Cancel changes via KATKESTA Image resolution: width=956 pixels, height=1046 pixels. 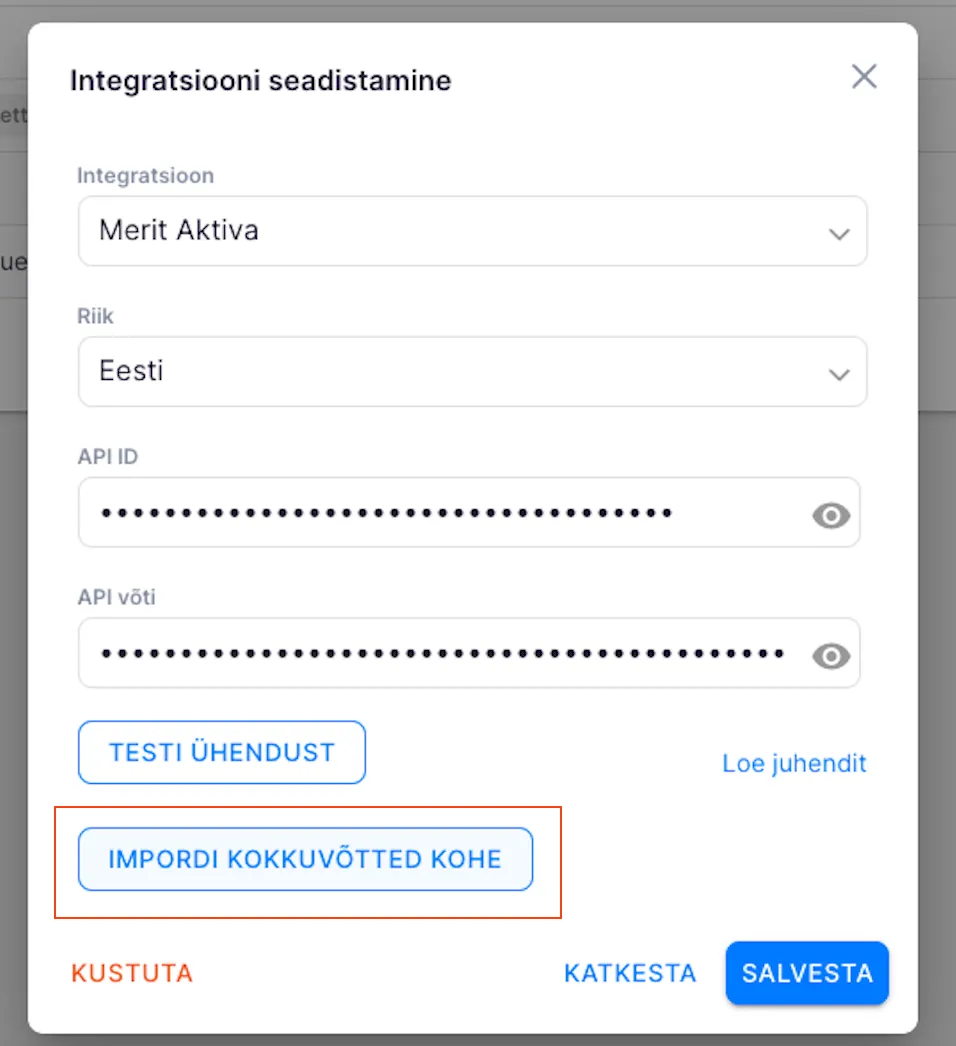[x=629, y=973]
